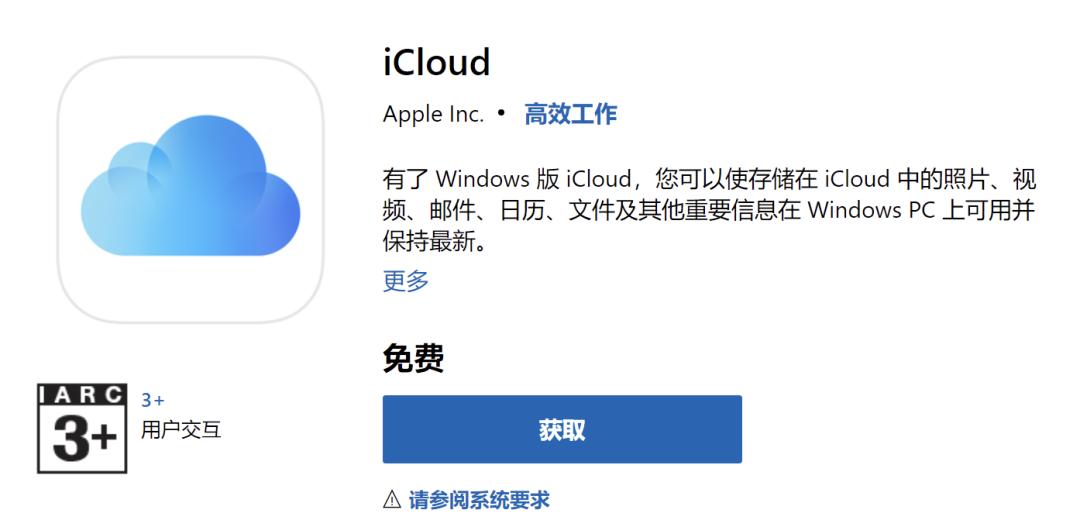Open the 请参阅系统要求 link

pyautogui.click(x=479, y=500)
